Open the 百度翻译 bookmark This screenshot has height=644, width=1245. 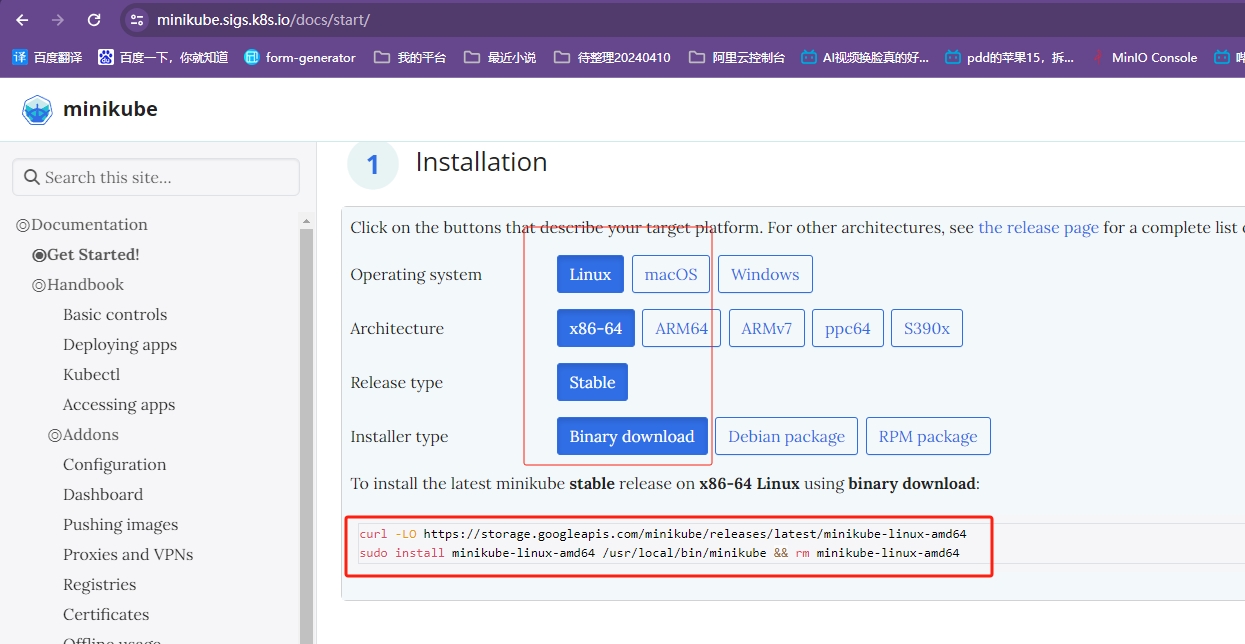(x=47, y=58)
